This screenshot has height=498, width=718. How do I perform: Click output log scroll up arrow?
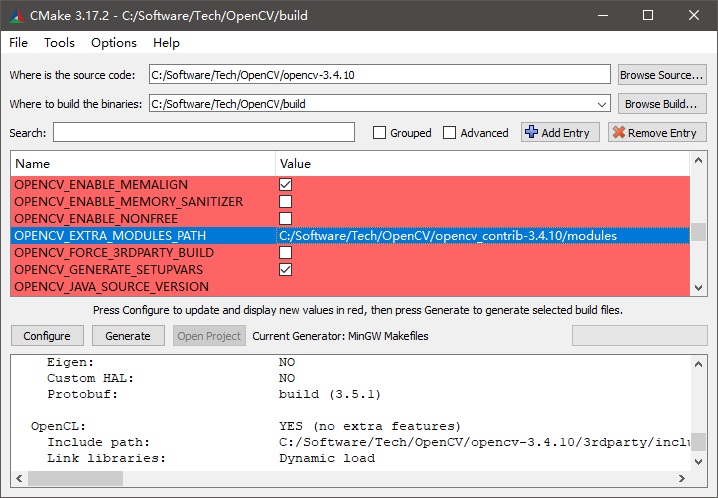click(698, 364)
